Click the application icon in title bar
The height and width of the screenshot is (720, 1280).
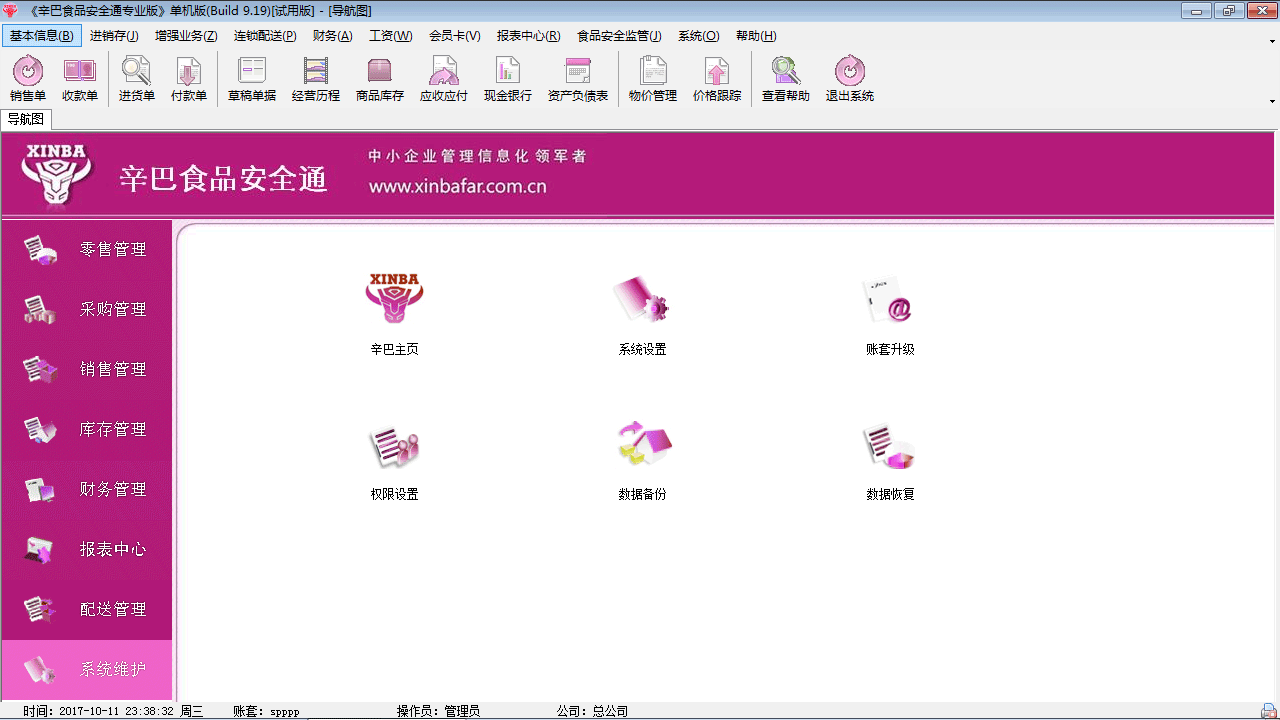(x=11, y=10)
